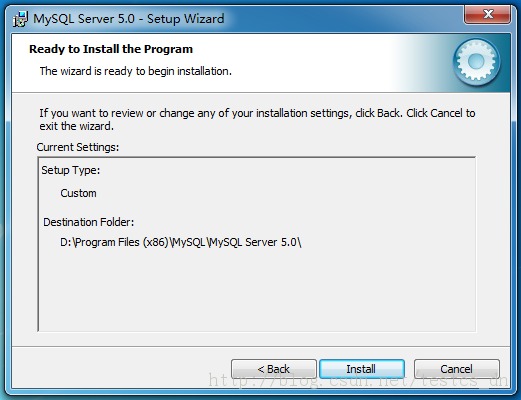
Task: Click the MySQL installer title bar icon
Action: 20,19
